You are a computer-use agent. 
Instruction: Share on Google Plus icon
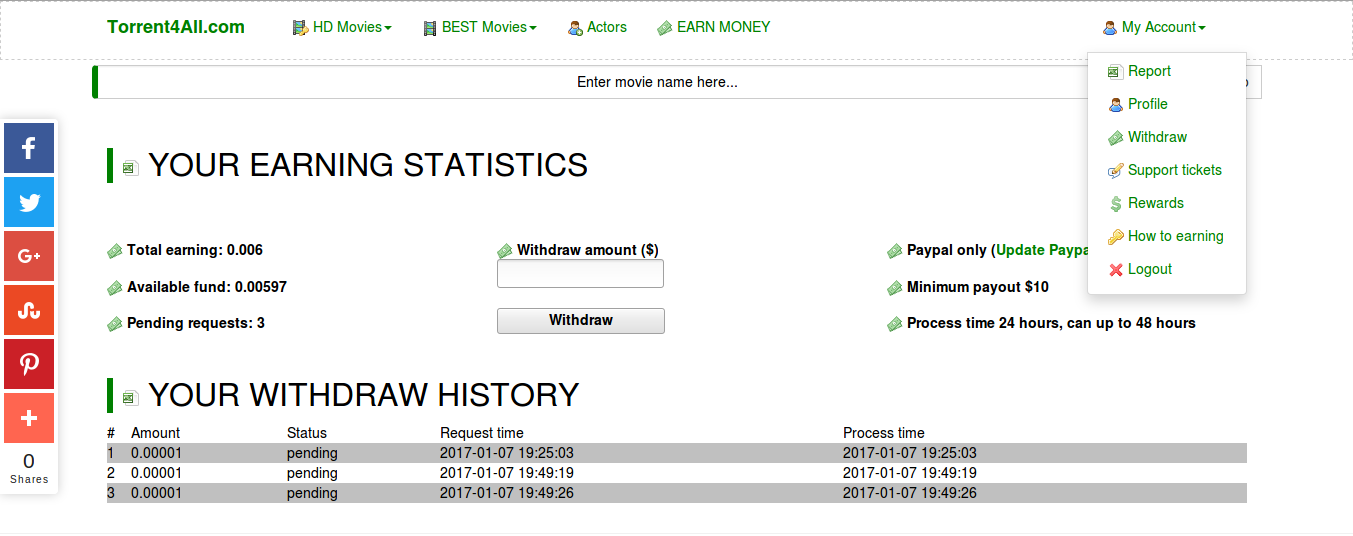pyautogui.click(x=29, y=256)
